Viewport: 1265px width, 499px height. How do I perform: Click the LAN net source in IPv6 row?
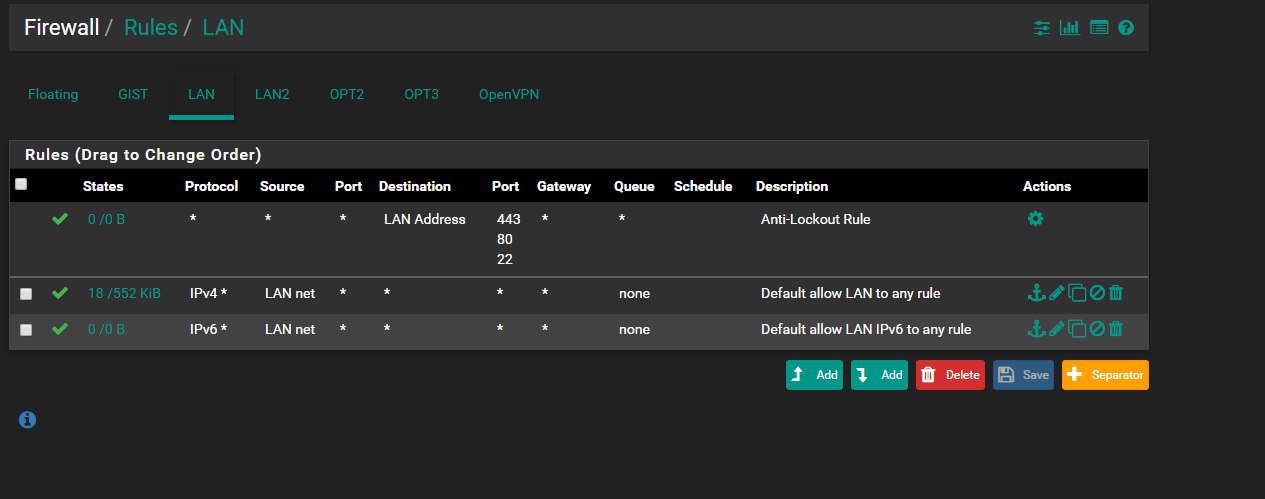(x=290, y=329)
